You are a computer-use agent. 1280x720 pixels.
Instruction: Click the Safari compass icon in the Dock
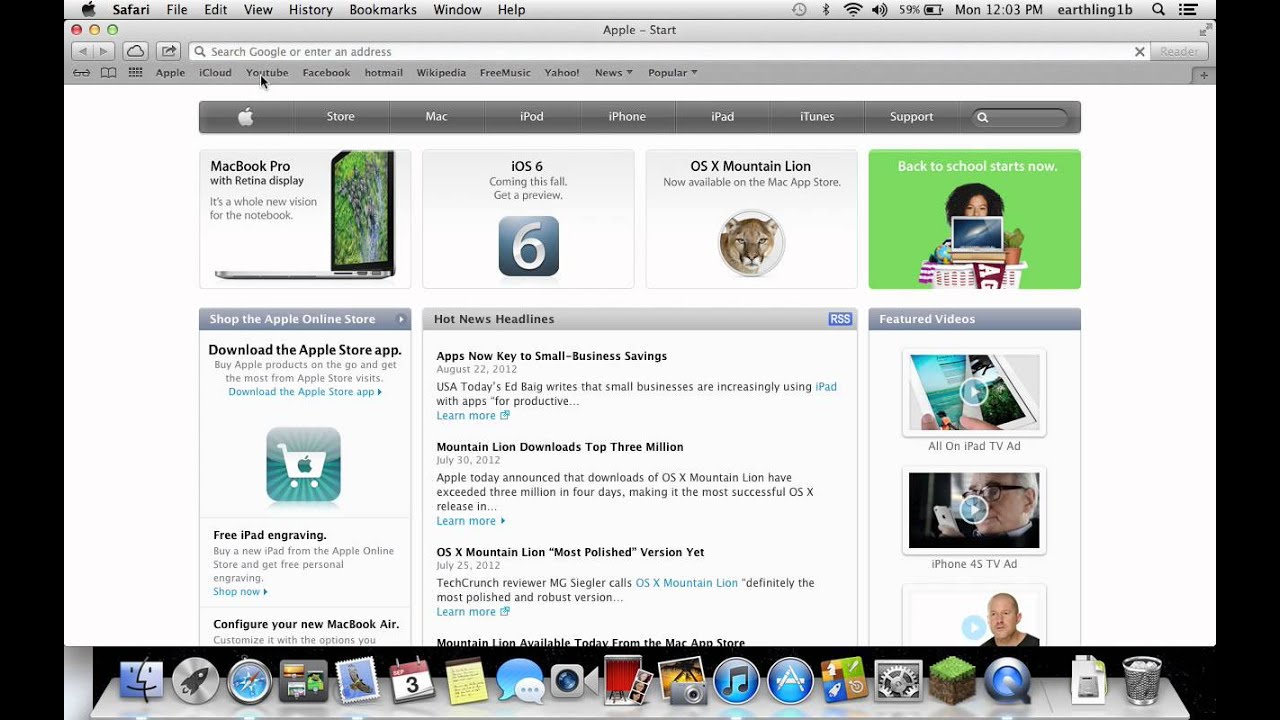[249, 682]
